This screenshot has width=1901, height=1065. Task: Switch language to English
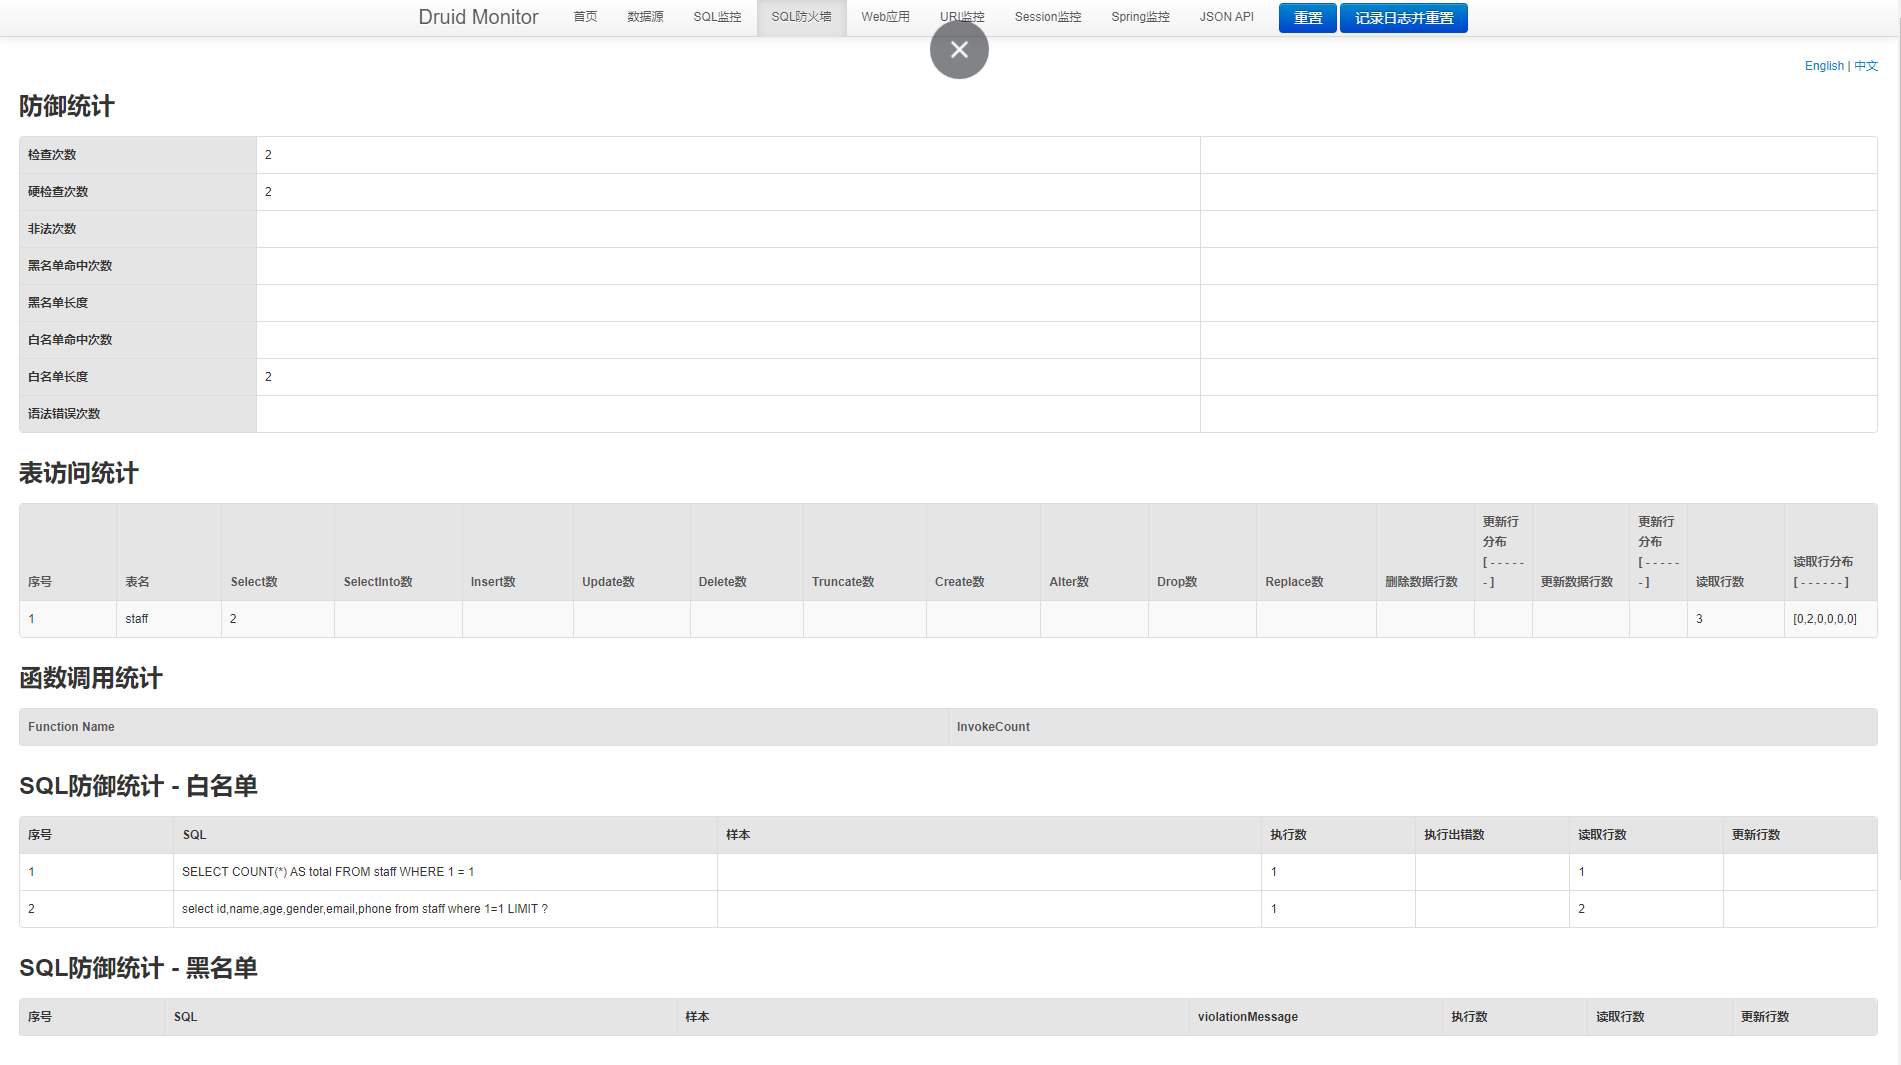point(1823,66)
